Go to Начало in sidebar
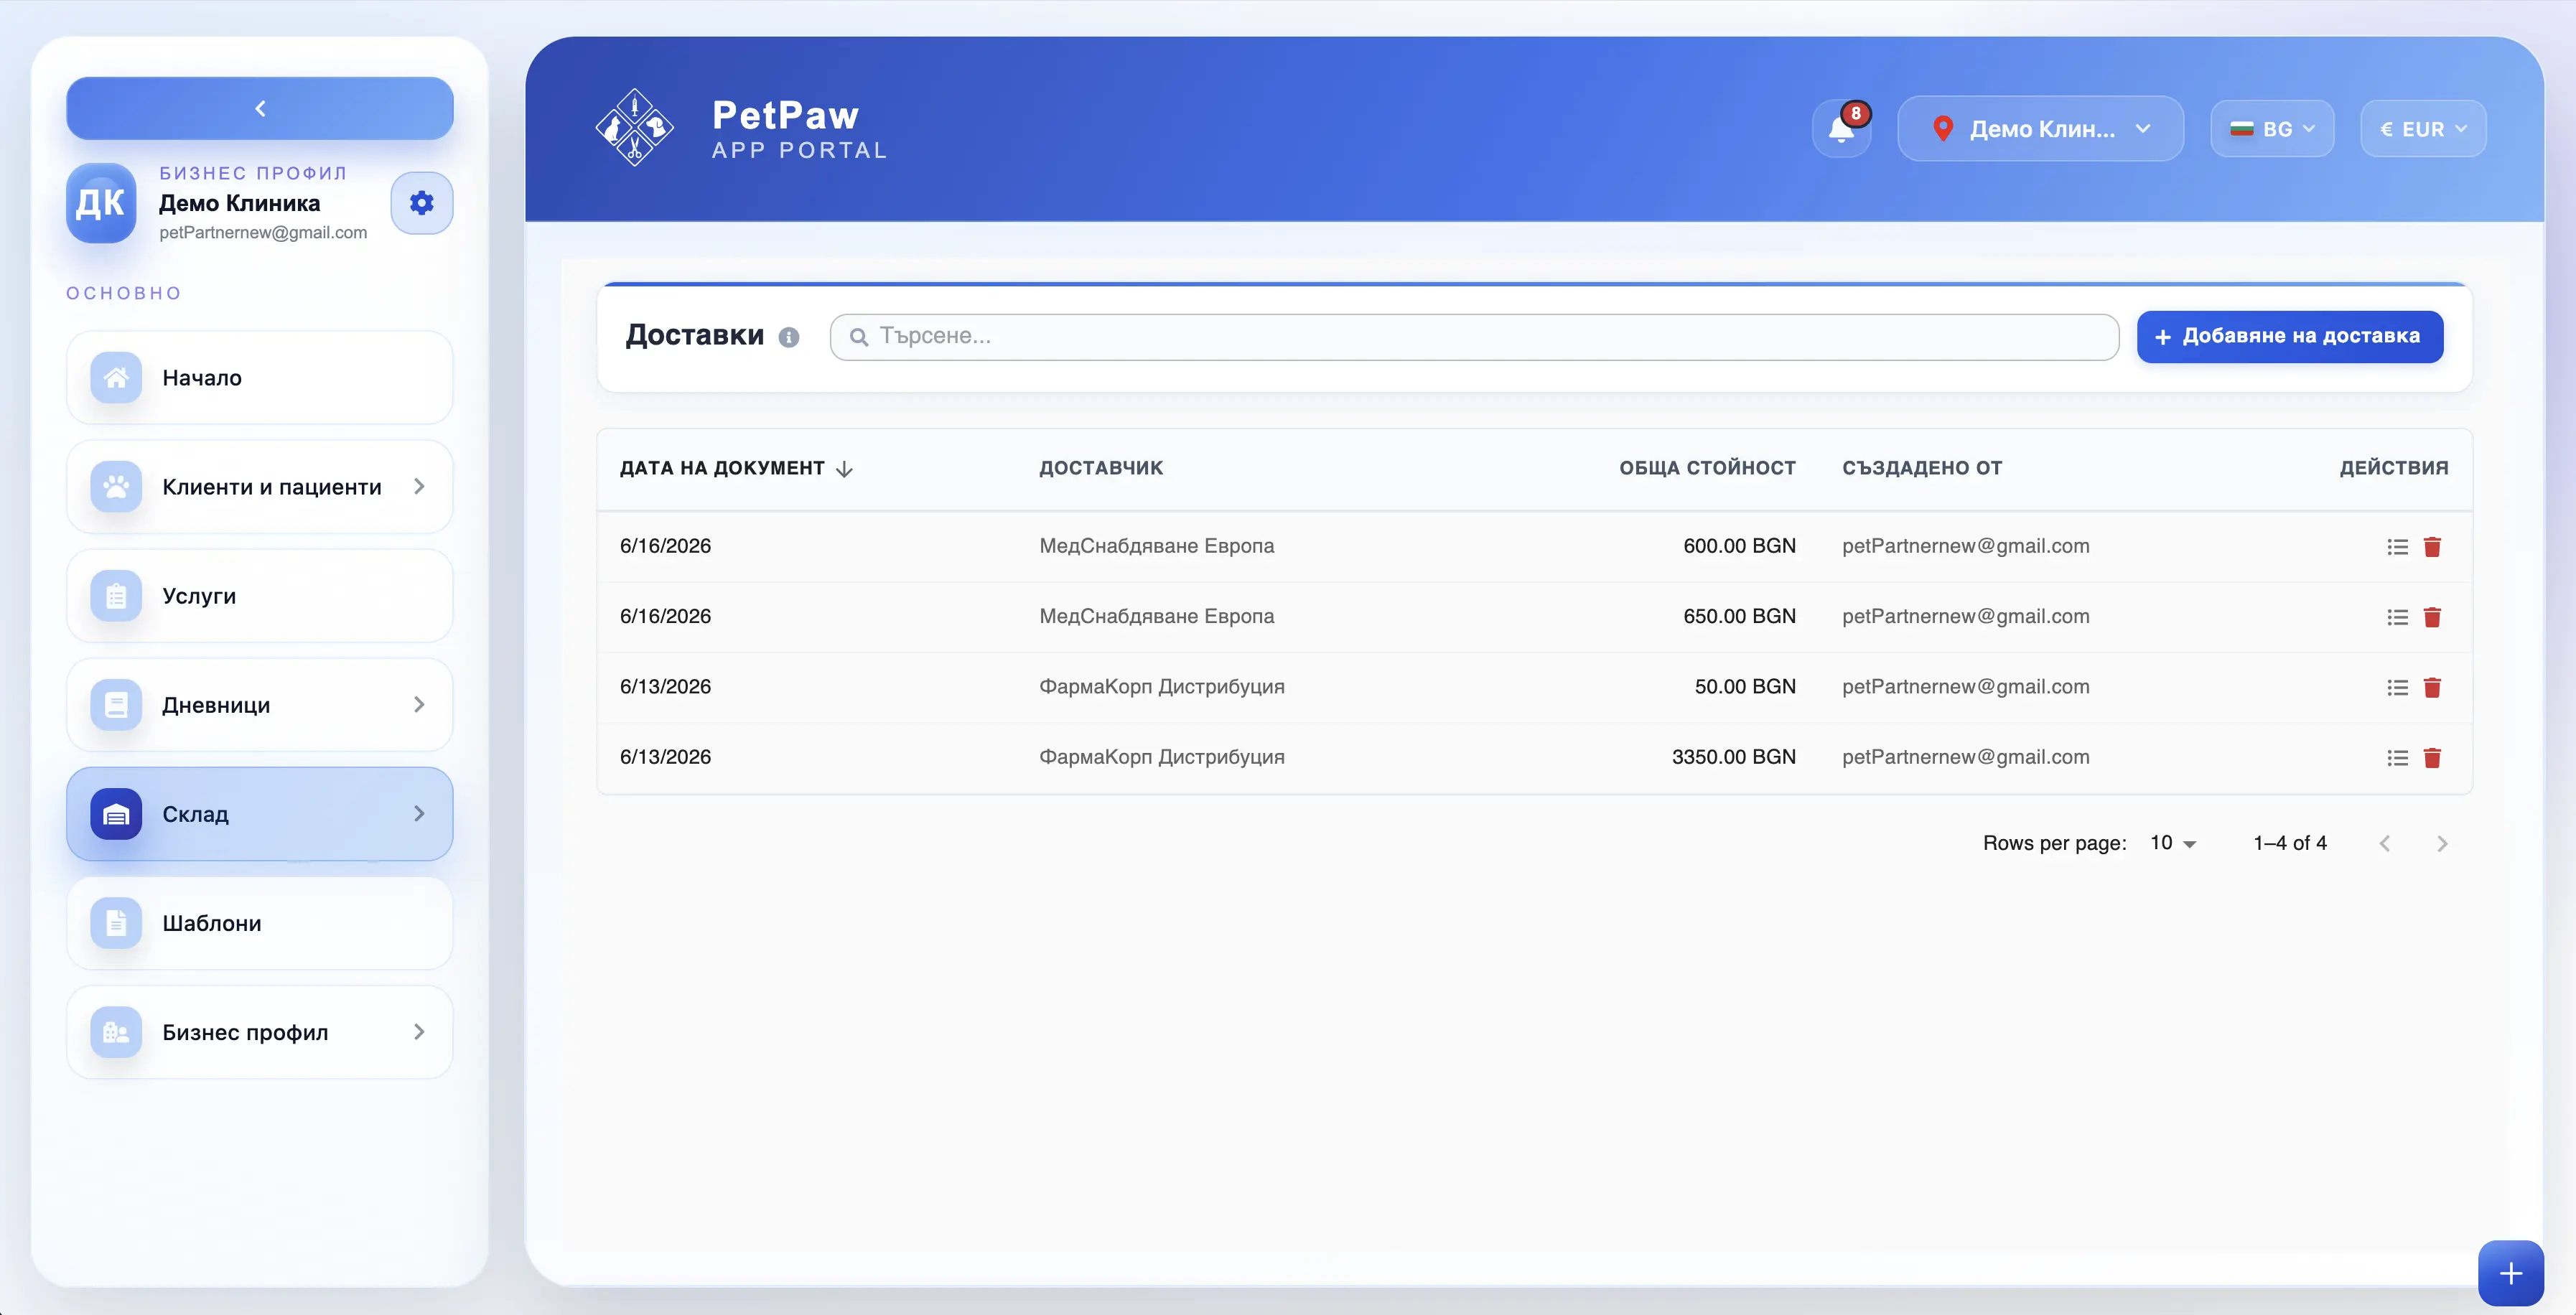 [260, 378]
